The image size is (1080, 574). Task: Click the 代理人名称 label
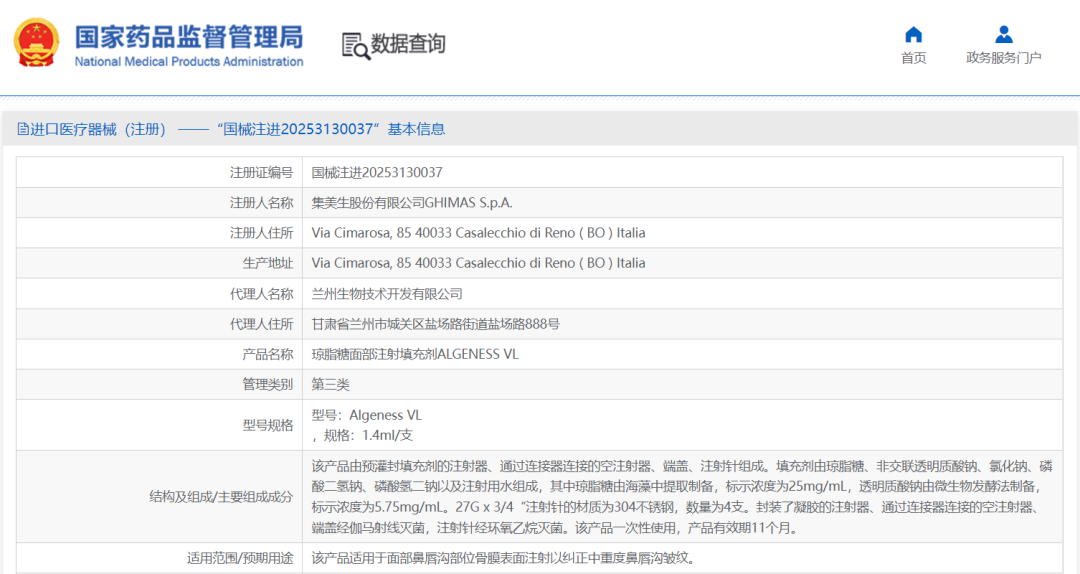coord(262,294)
